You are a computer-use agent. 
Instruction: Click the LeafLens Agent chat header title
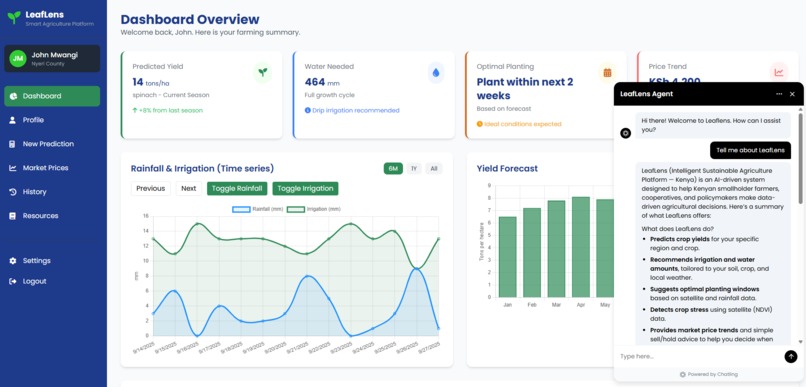click(646, 94)
